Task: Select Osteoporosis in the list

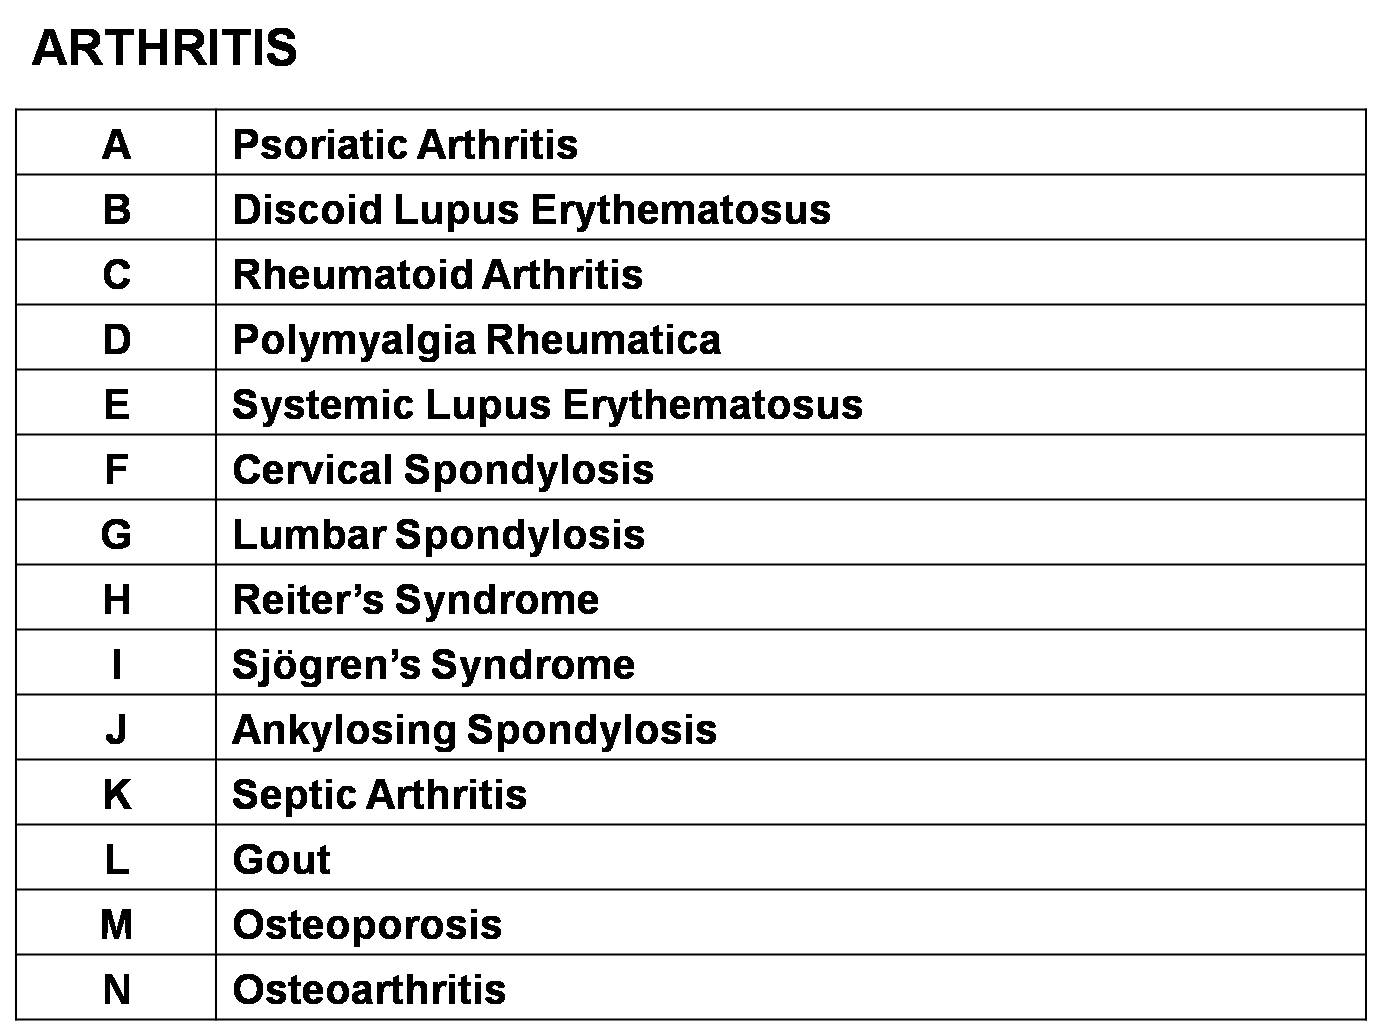Action: coord(367,924)
